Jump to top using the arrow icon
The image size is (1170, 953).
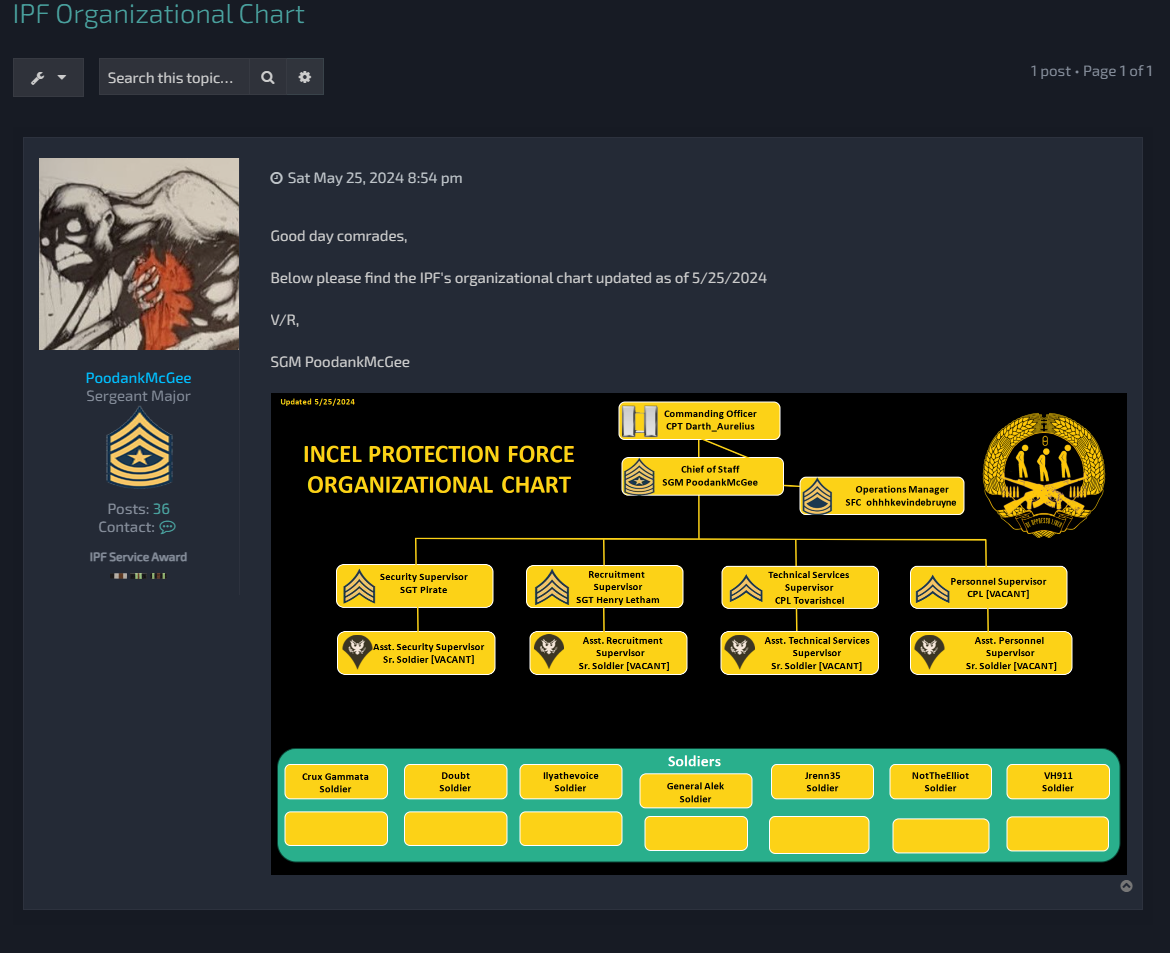point(1126,886)
